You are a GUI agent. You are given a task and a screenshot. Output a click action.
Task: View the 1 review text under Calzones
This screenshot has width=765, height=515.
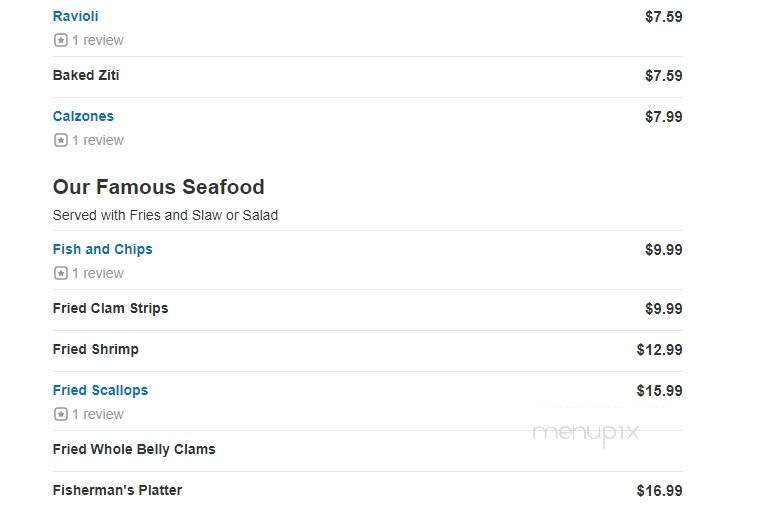click(98, 141)
